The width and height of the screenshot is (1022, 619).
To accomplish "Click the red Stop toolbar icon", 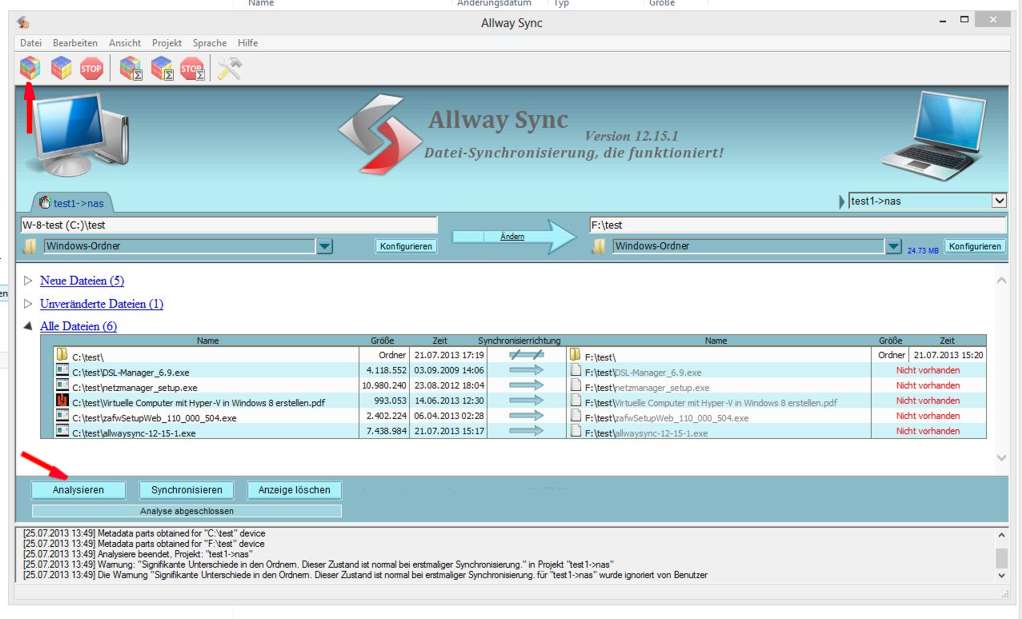I will point(91,68).
